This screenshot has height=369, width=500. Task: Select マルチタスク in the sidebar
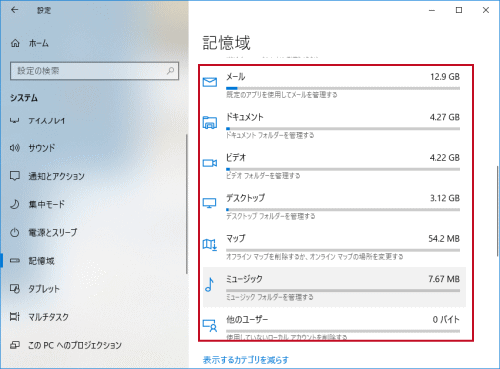click(x=49, y=317)
